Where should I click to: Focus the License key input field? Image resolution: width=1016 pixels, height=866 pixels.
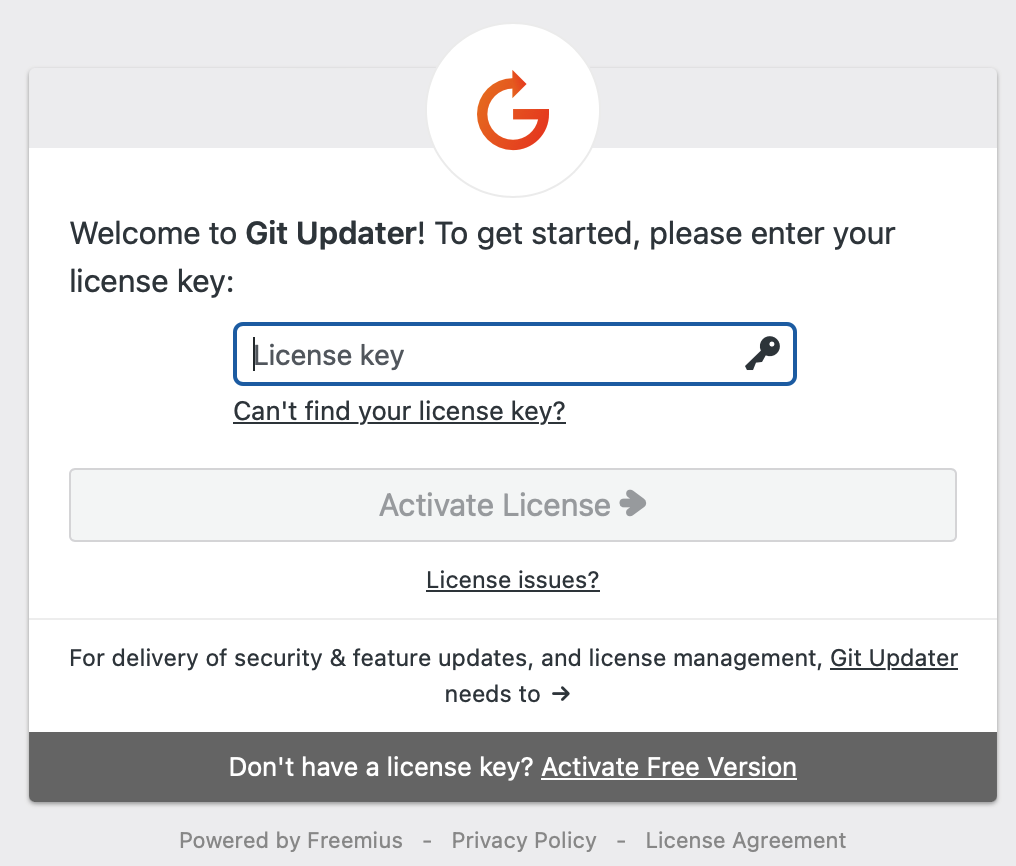(x=514, y=354)
